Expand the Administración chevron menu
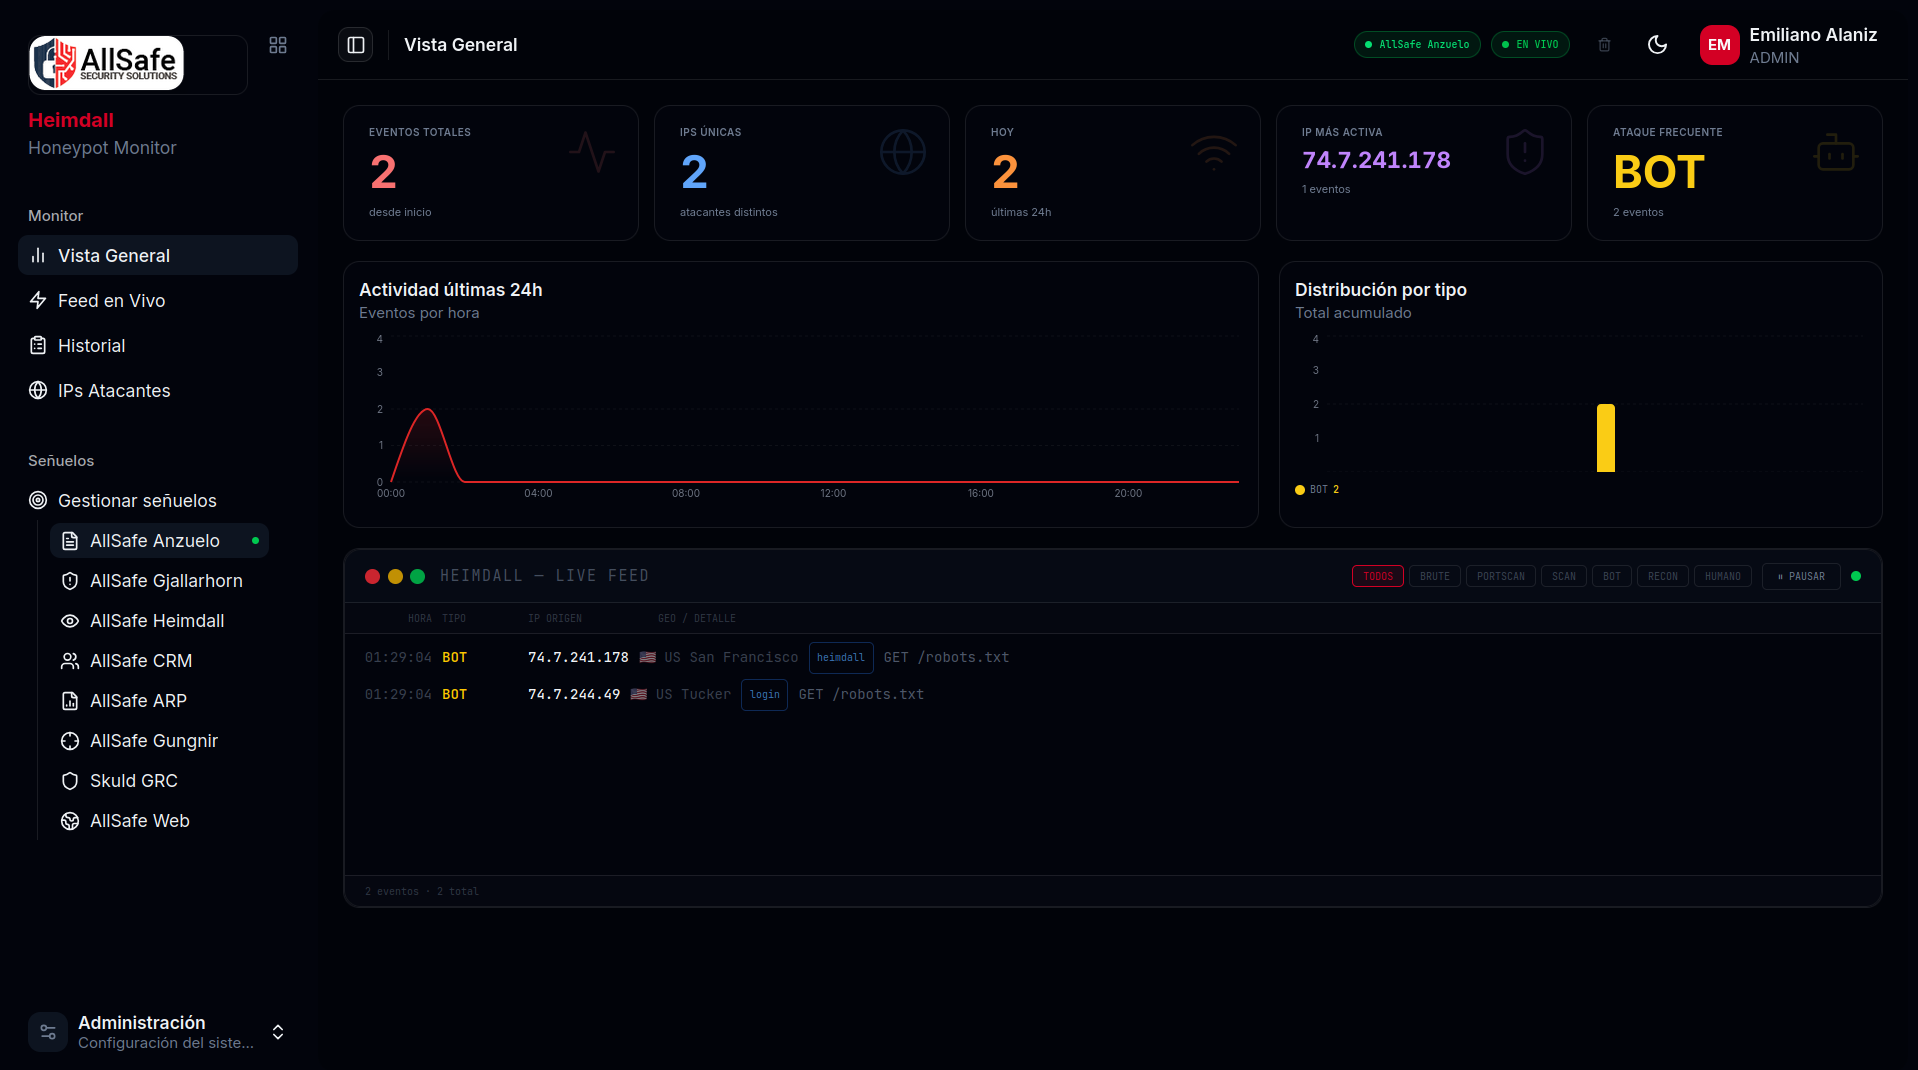 coord(278,1032)
